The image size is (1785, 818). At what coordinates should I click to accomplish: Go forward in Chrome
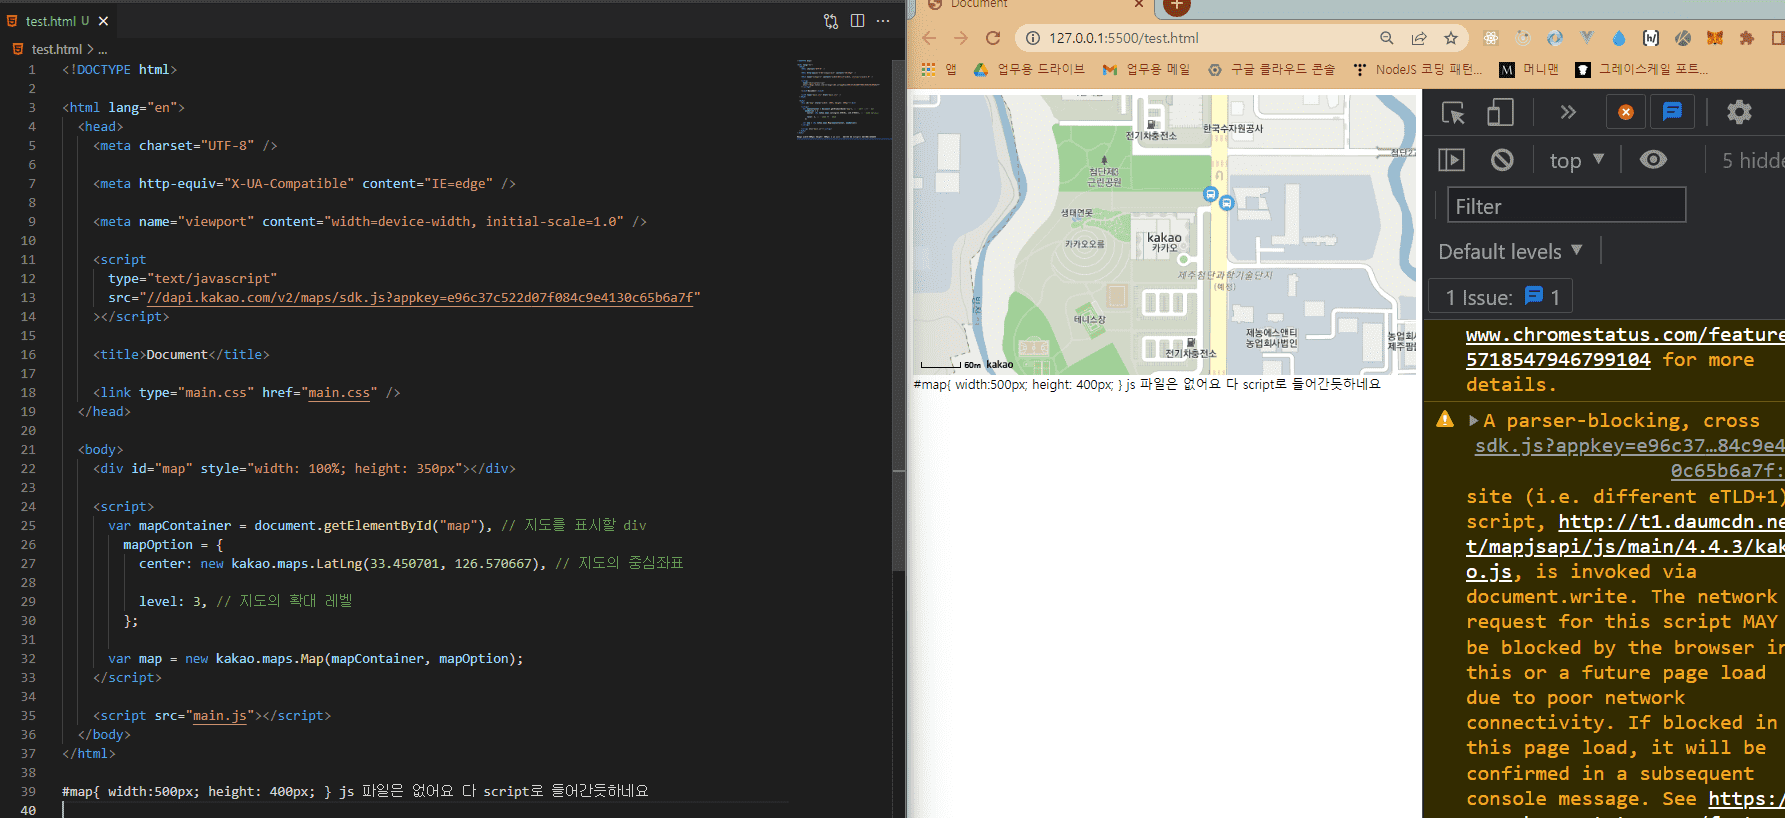pos(961,38)
